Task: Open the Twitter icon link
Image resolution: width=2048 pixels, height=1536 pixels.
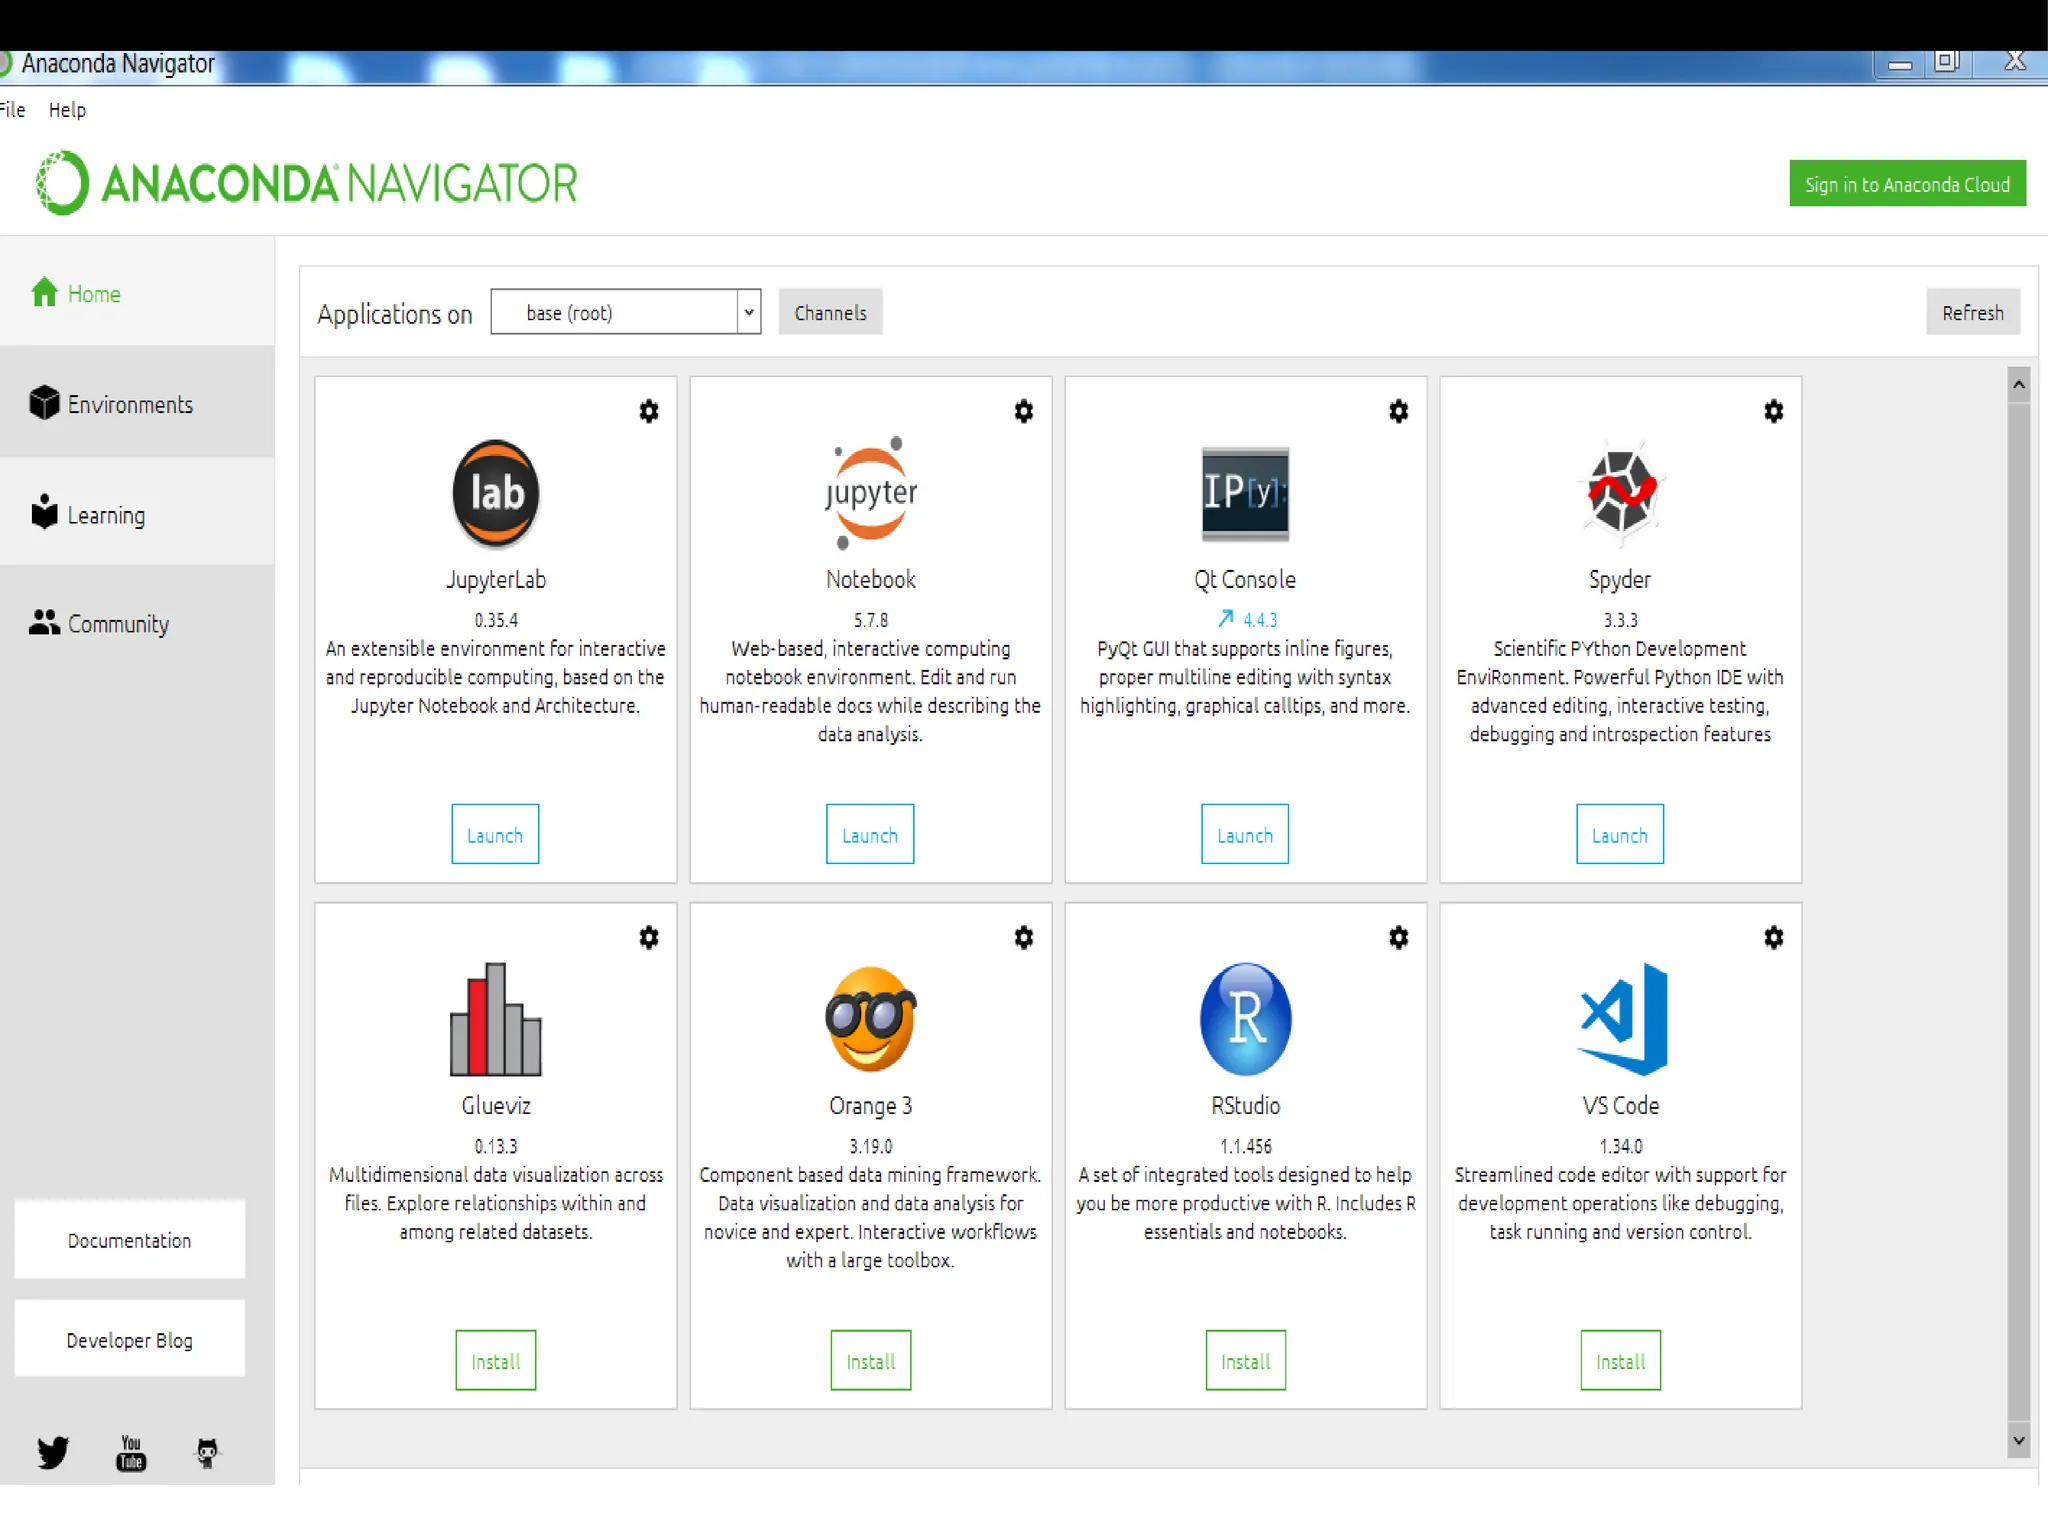Action: [x=53, y=1452]
